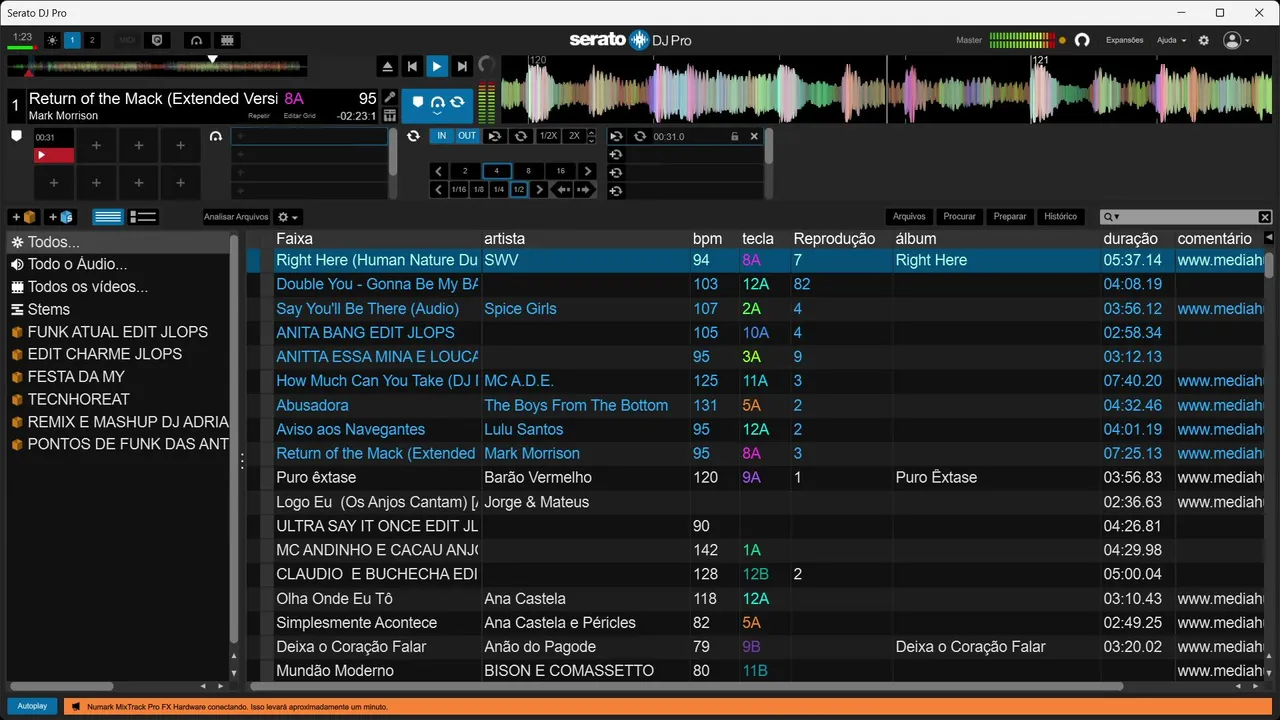Open the headphone cue loops icon
Screen dimensions: 1280x720
click(216, 136)
